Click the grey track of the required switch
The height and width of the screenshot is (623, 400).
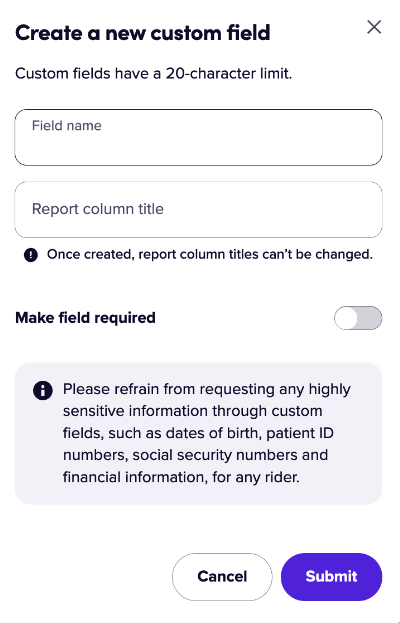tap(371, 318)
